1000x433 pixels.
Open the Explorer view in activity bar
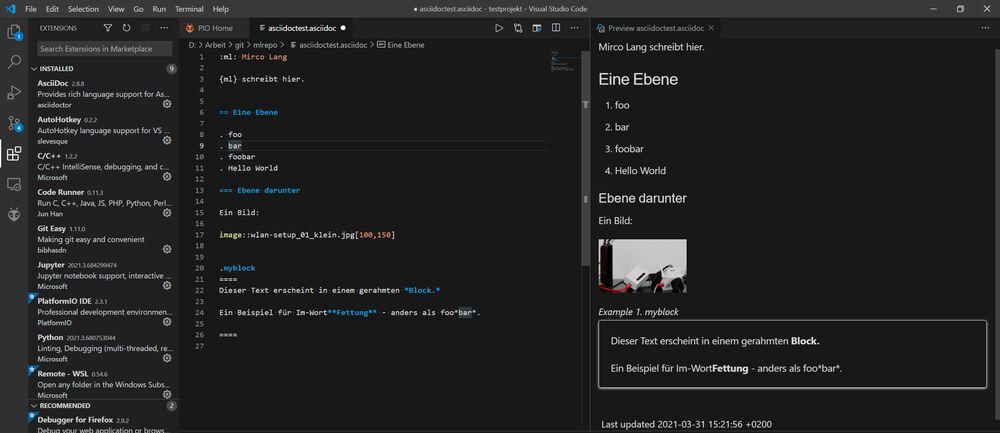tap(14, 32)
